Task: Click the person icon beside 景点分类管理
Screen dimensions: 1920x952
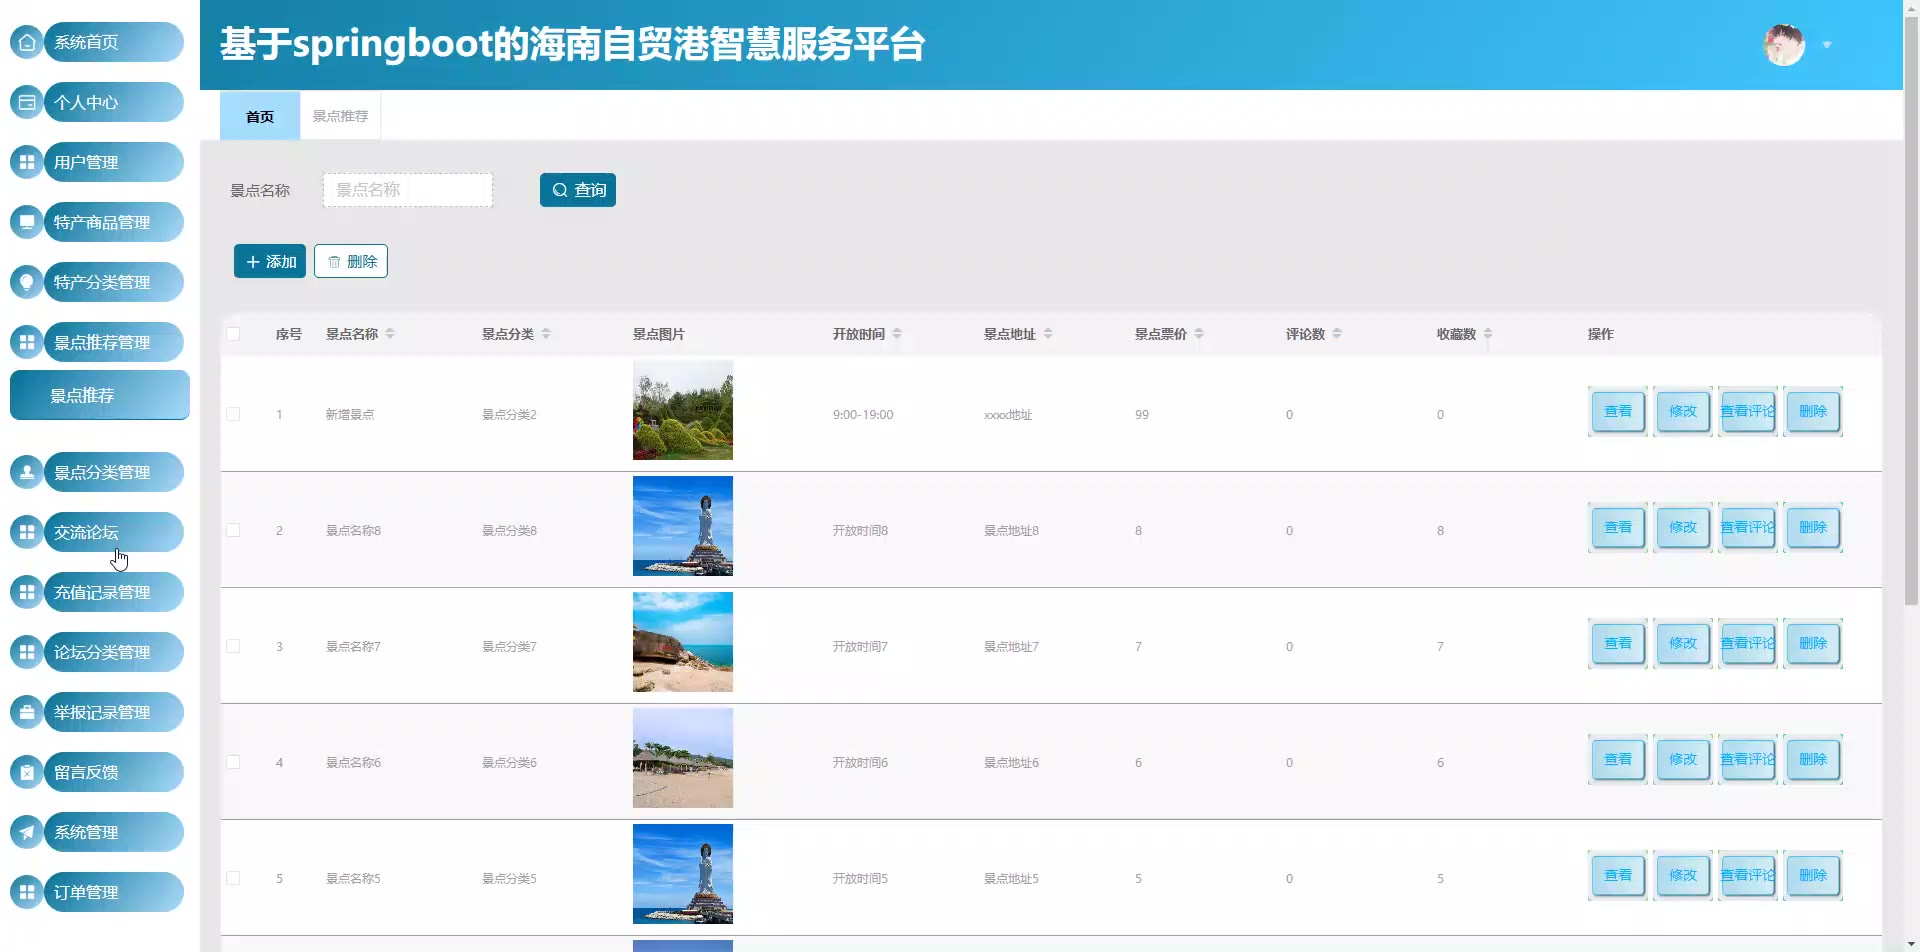Action: click(27, 472)
